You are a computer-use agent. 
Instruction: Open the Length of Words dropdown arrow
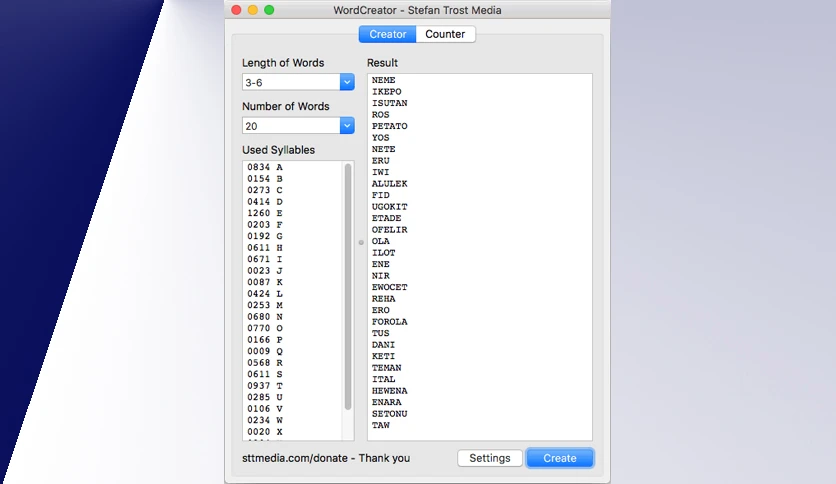347,82
